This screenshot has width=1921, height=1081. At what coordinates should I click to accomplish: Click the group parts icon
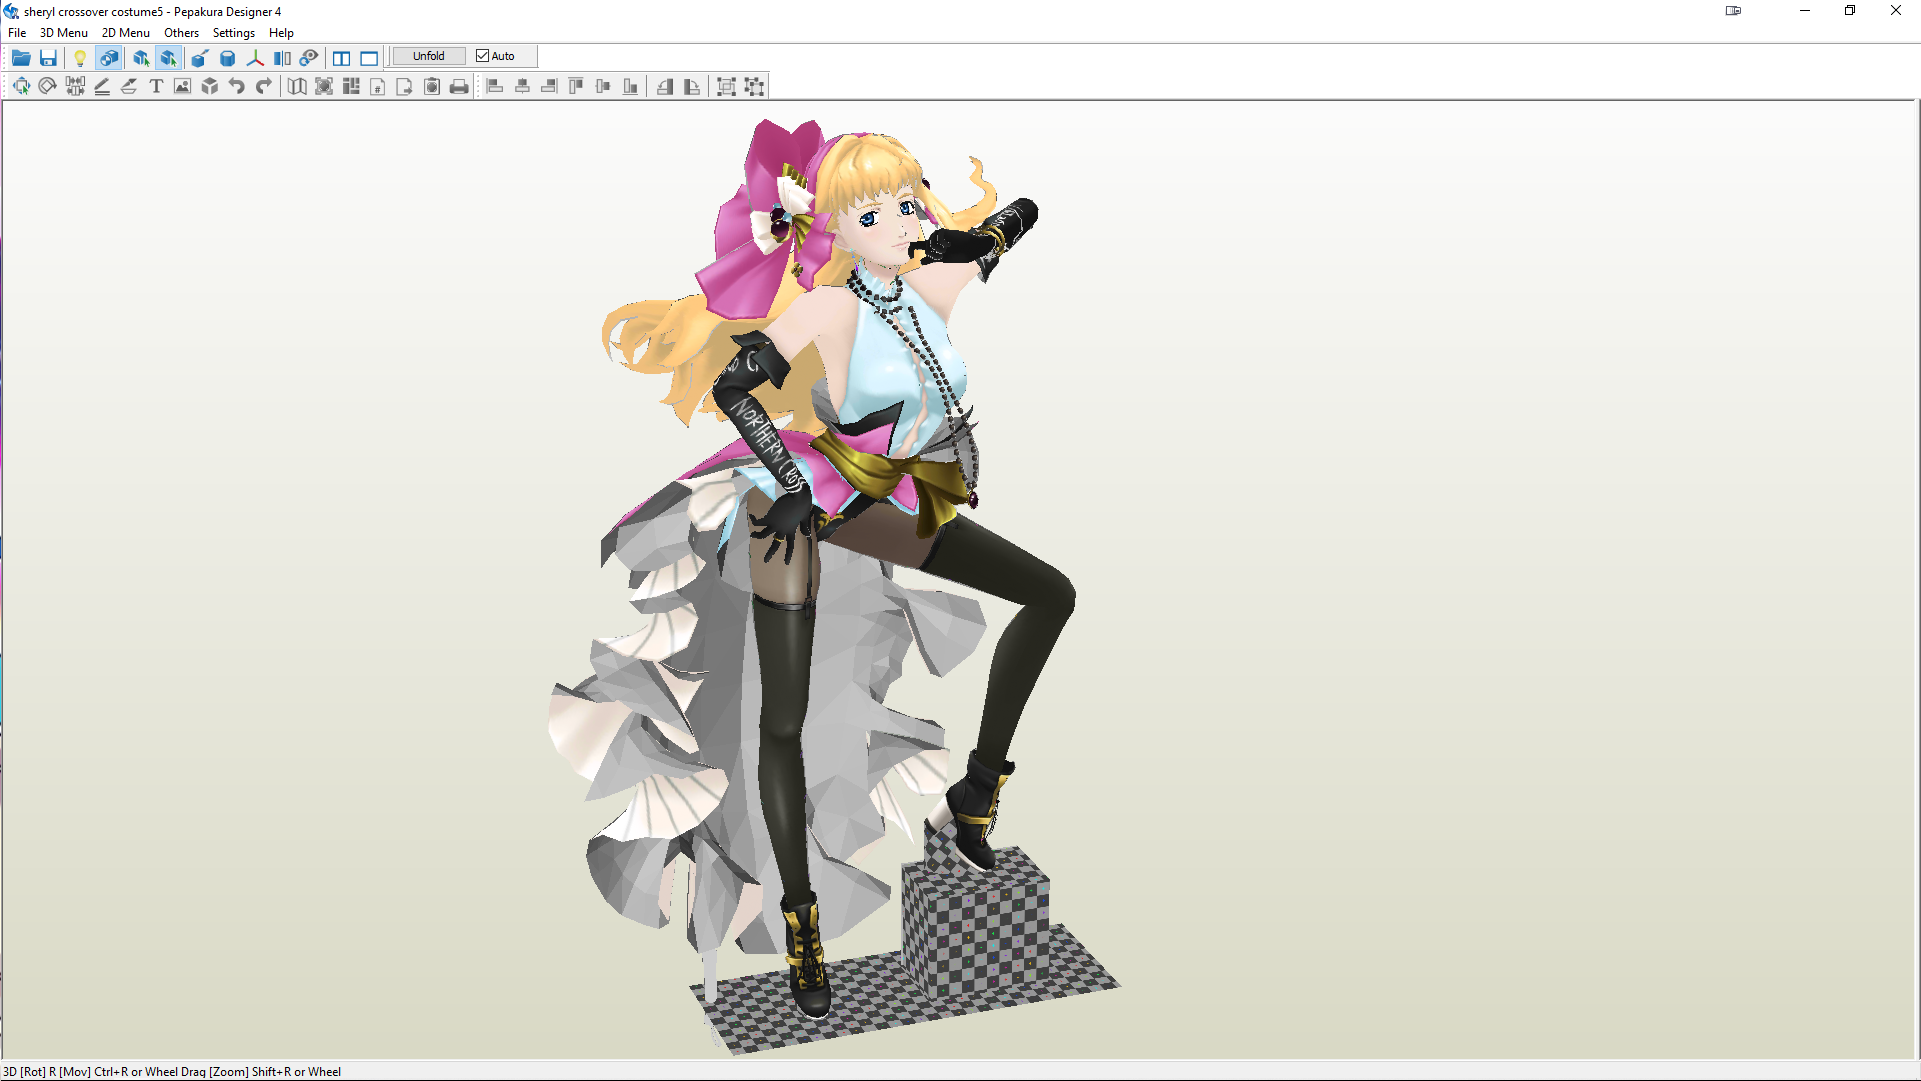coord(727,86)
